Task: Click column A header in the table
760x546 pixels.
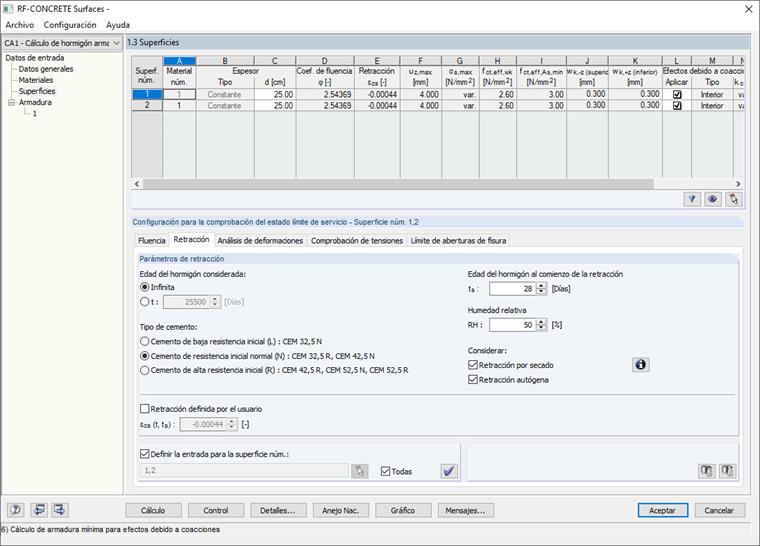Action: pos(179,61)
